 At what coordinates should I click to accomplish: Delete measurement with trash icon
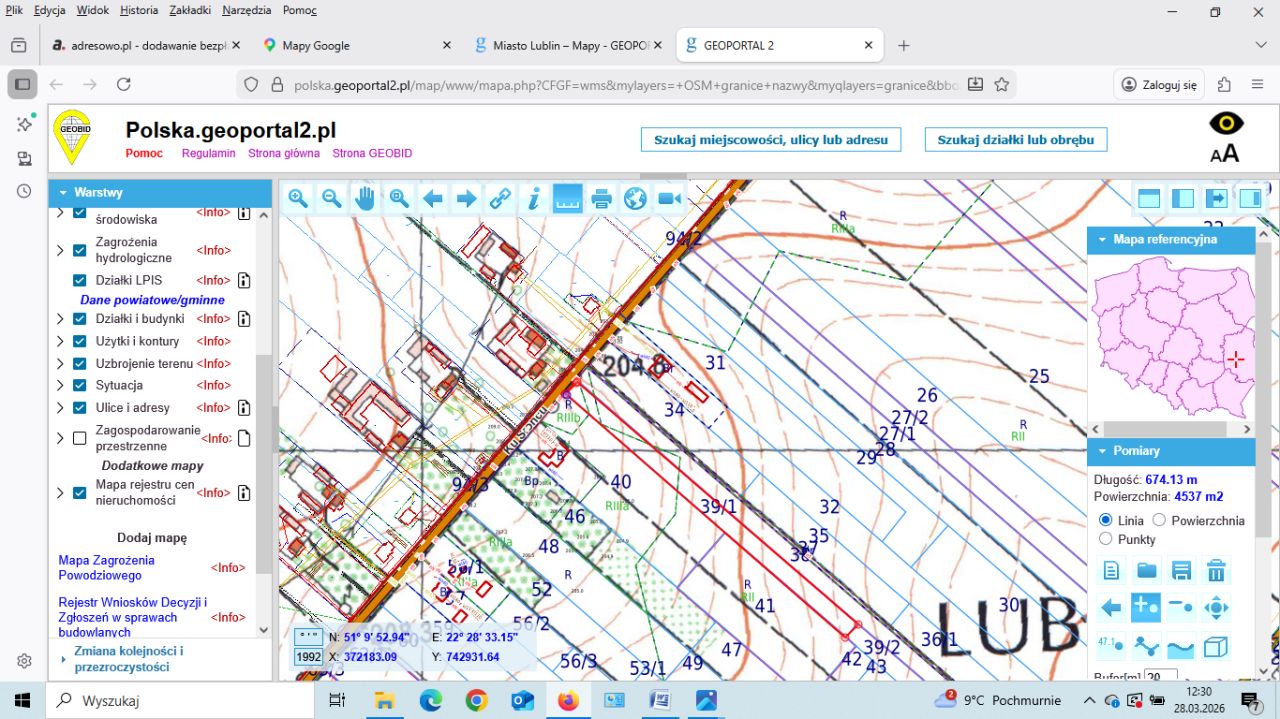tap(1216, 571)
